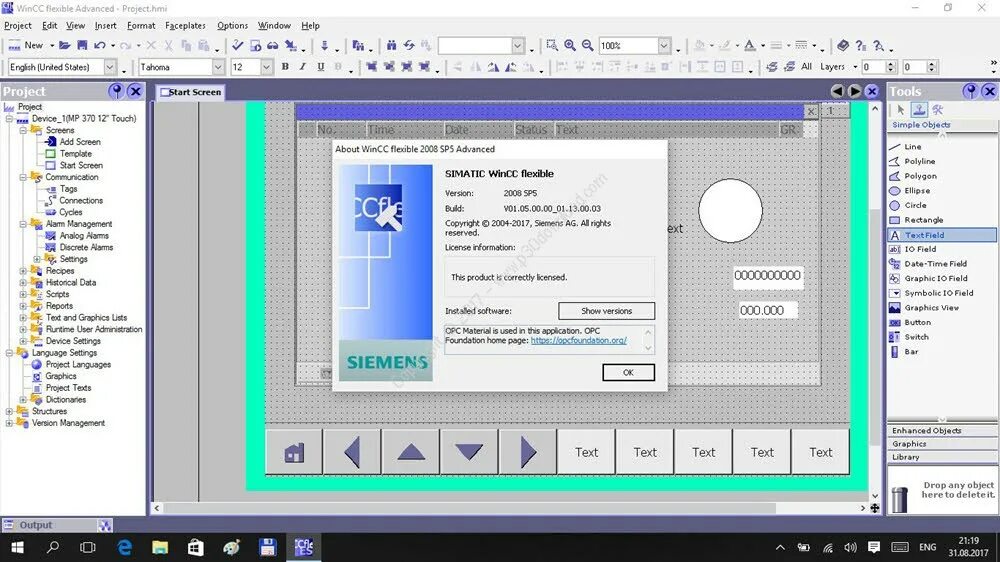1000x562 pixels.
Task: Open File Explorer from the taskbar
Action: tap(160, 547)
